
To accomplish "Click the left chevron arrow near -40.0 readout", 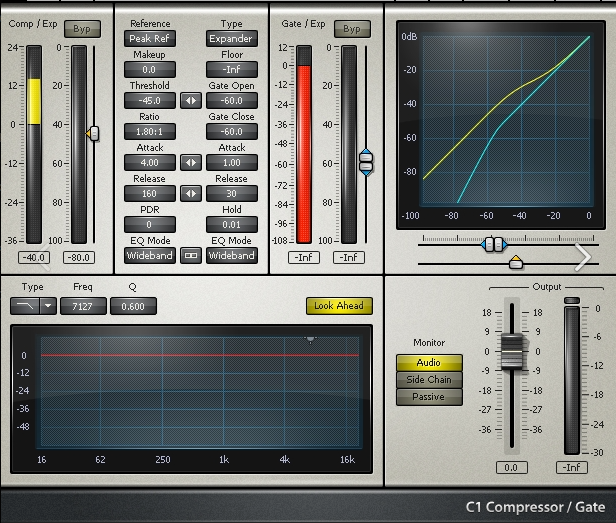I will [44, 257].
